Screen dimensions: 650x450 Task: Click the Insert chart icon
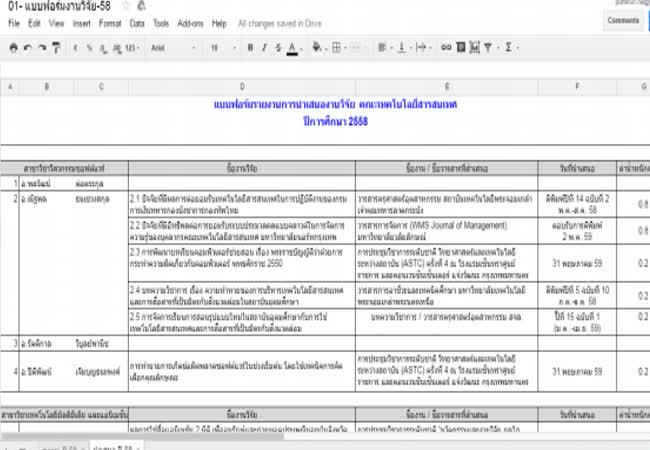[474, 48]
